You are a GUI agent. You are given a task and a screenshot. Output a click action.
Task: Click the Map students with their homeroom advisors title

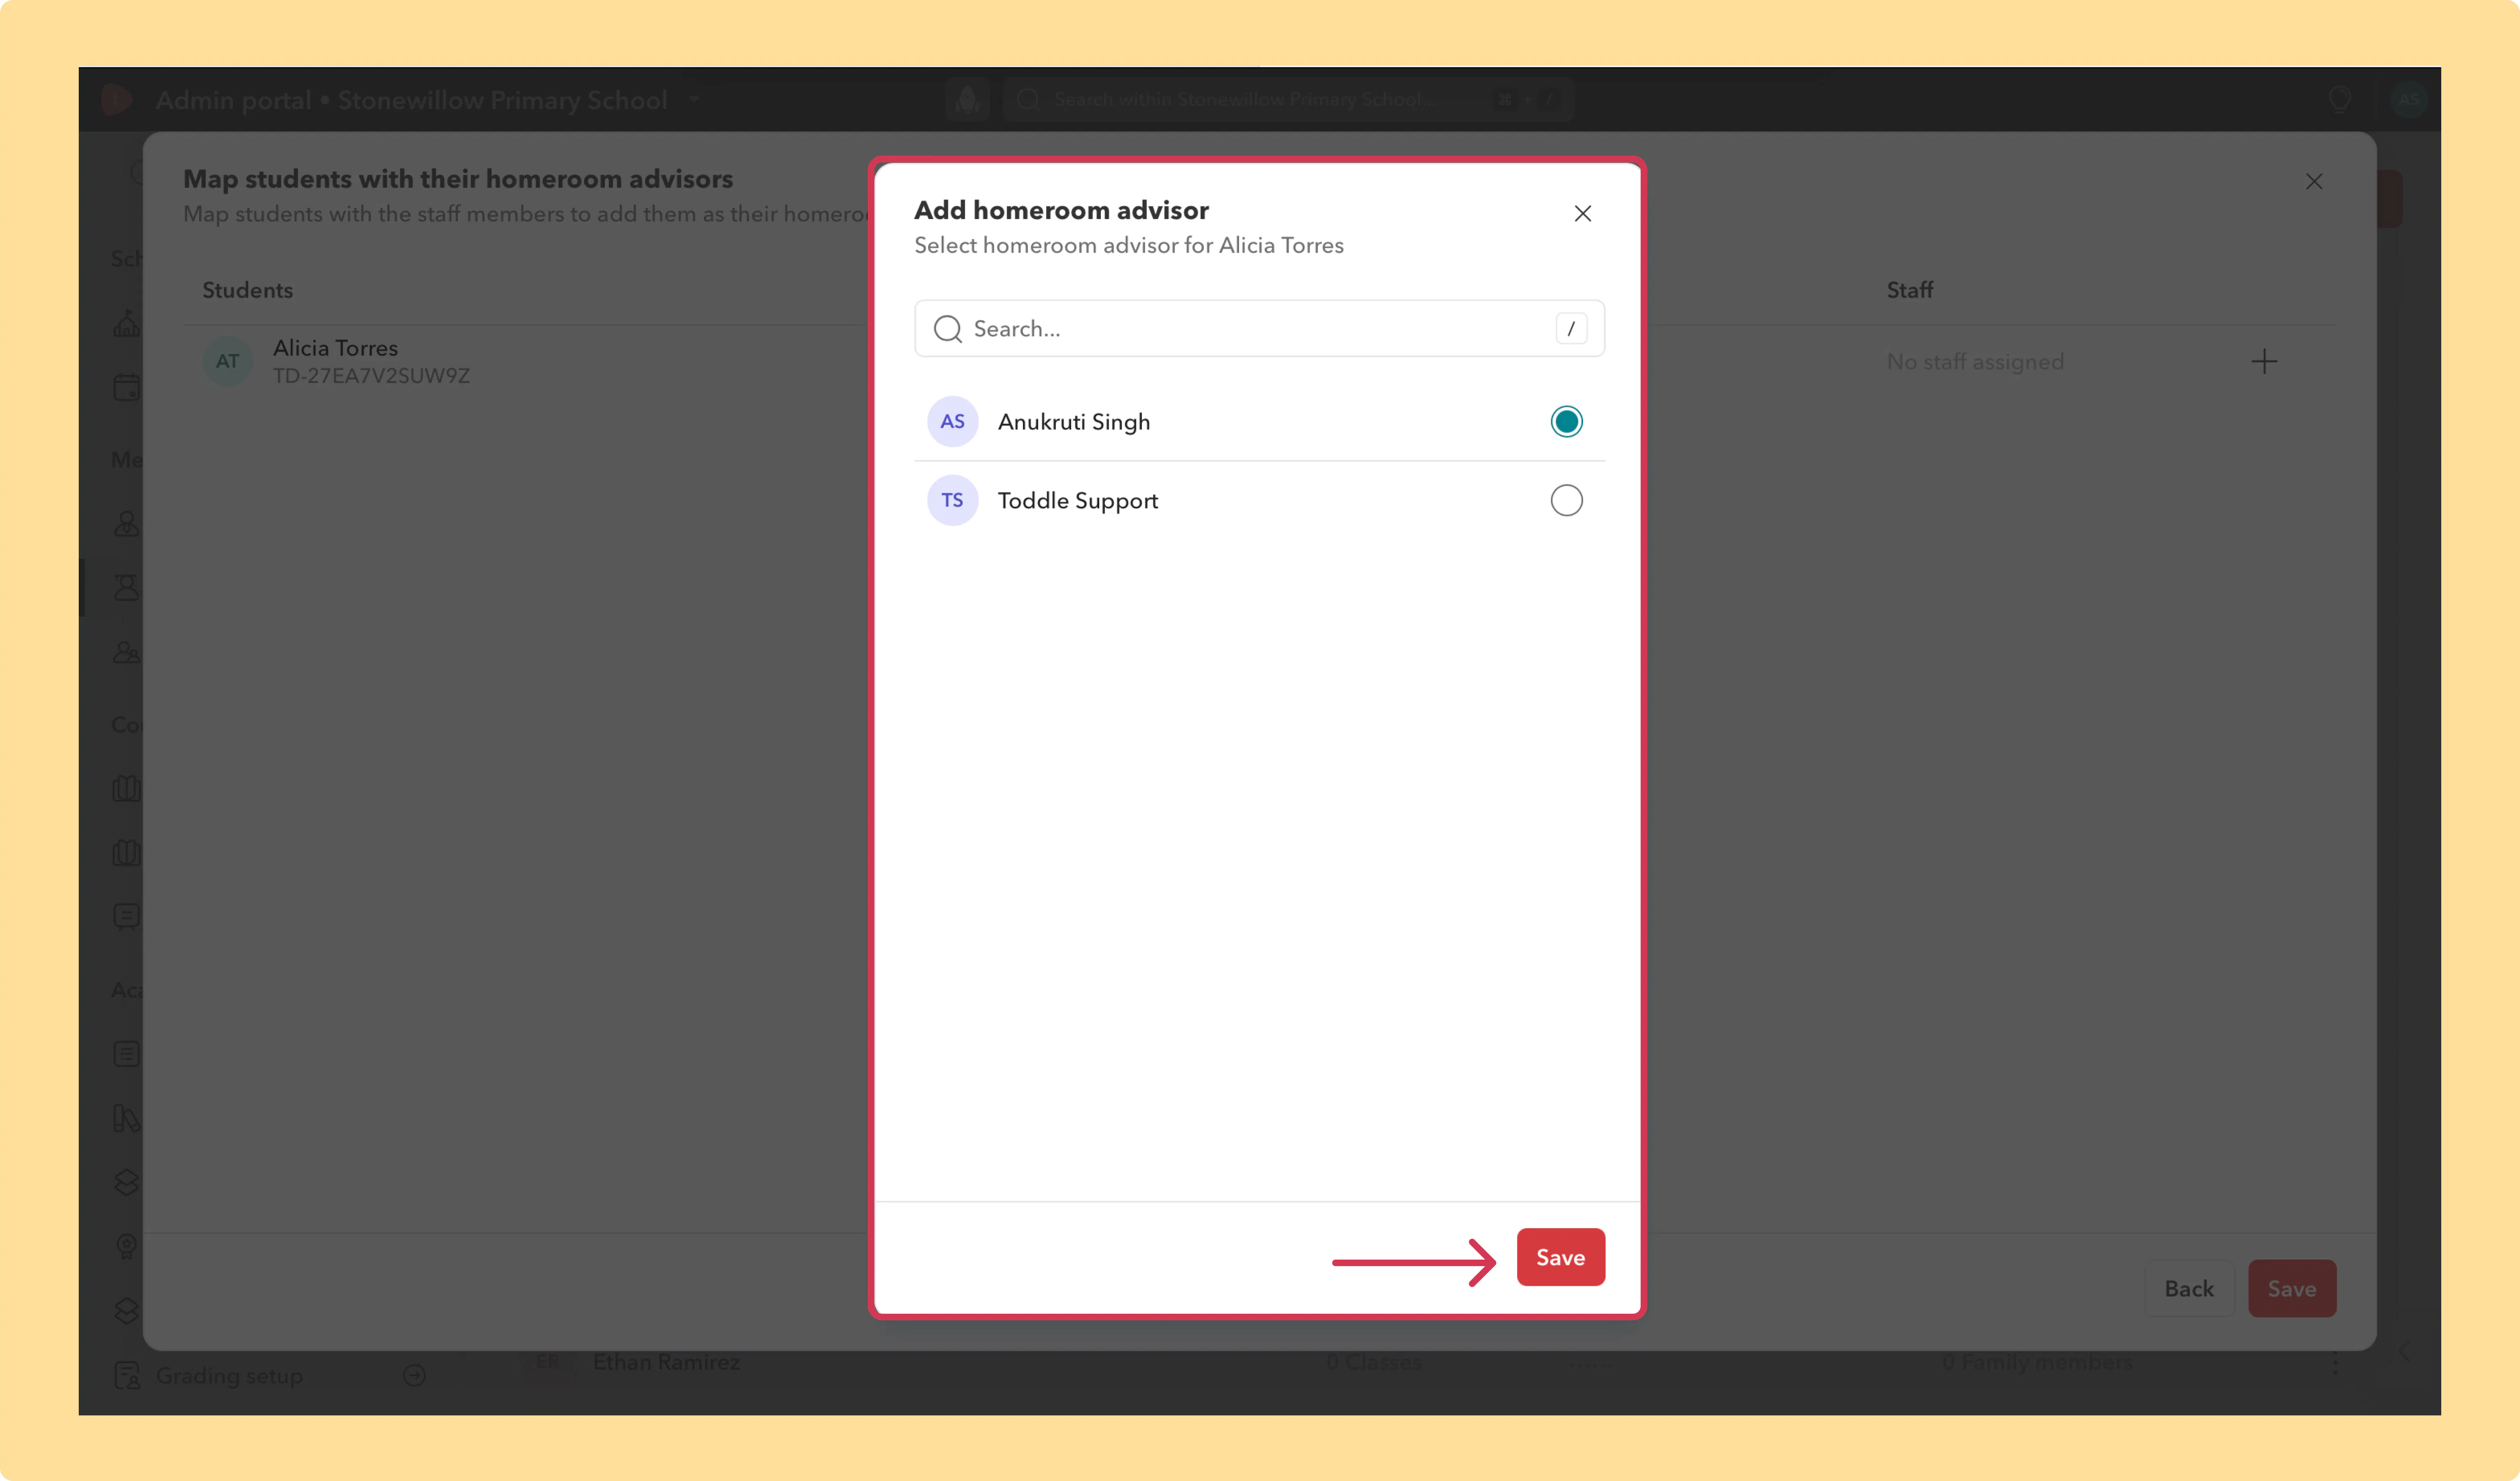(x=458, y=179)
